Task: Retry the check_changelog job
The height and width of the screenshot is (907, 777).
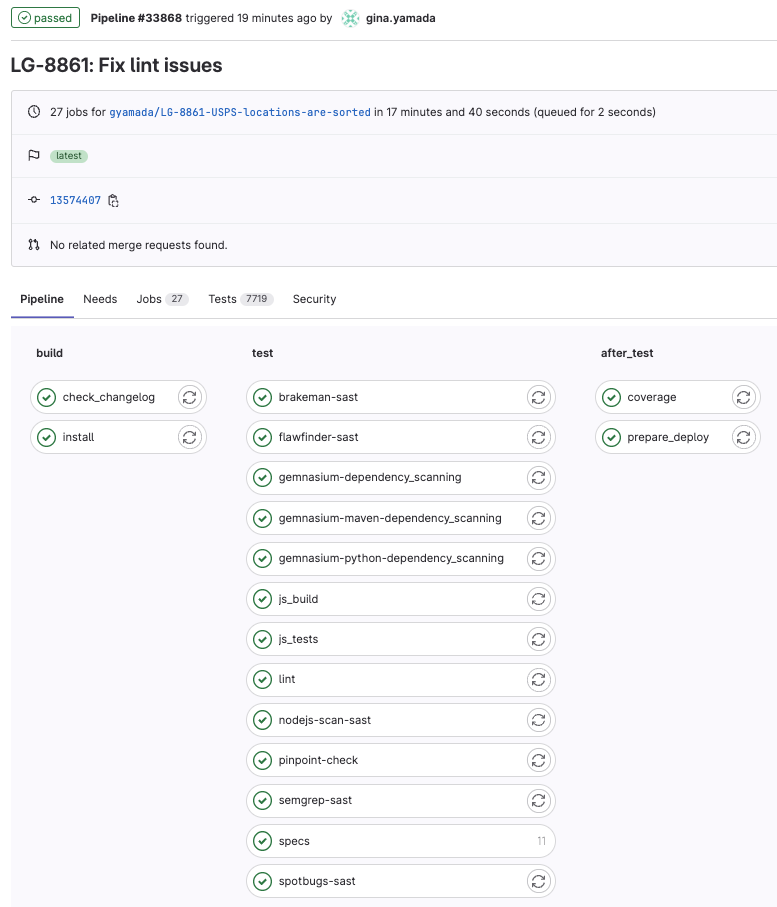Action: pos(189,397)
